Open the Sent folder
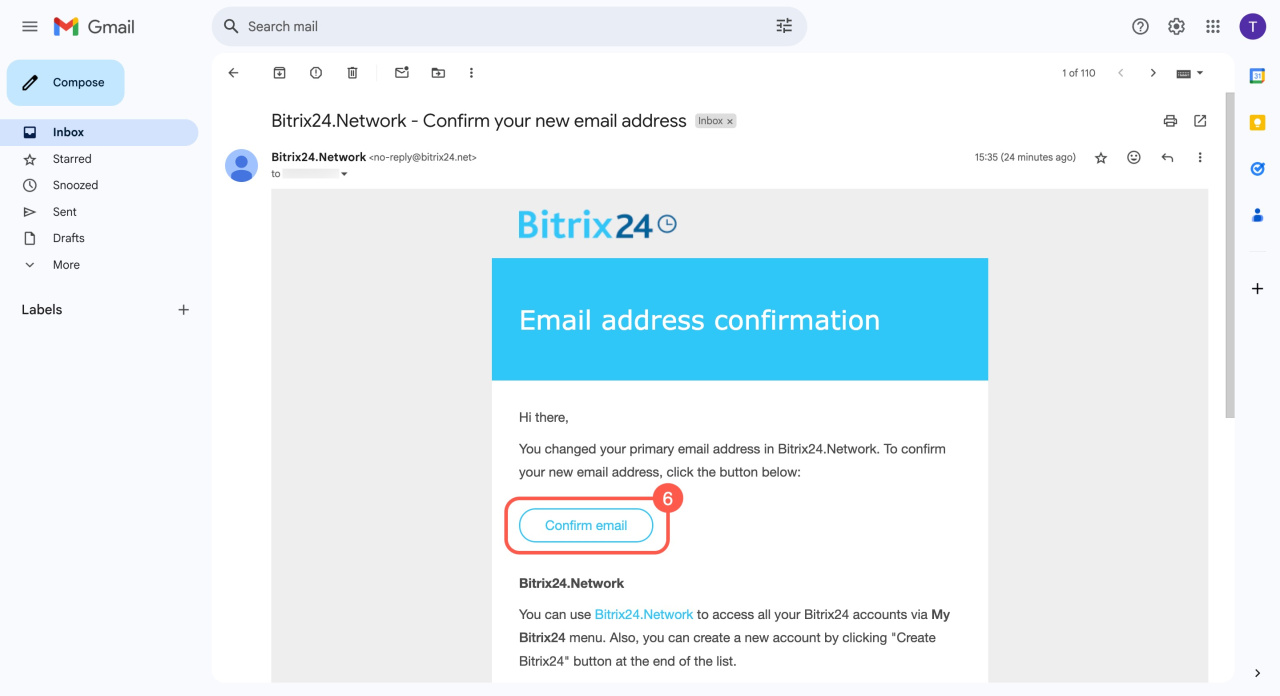This screenshot has height=696, width=1280. click(x=65, y=212)
